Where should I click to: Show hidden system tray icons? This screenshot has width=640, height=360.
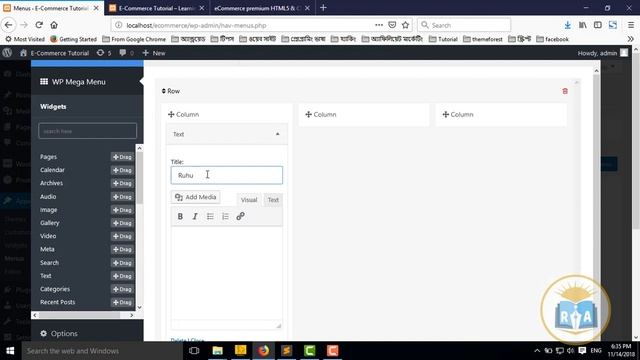coord(537,351)
